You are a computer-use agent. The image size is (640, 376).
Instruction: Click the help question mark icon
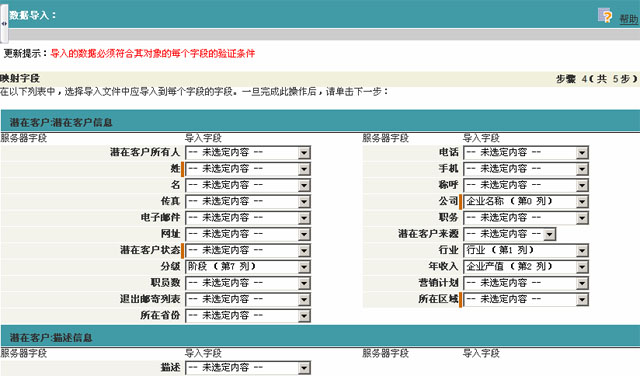[x=605, y=16]
